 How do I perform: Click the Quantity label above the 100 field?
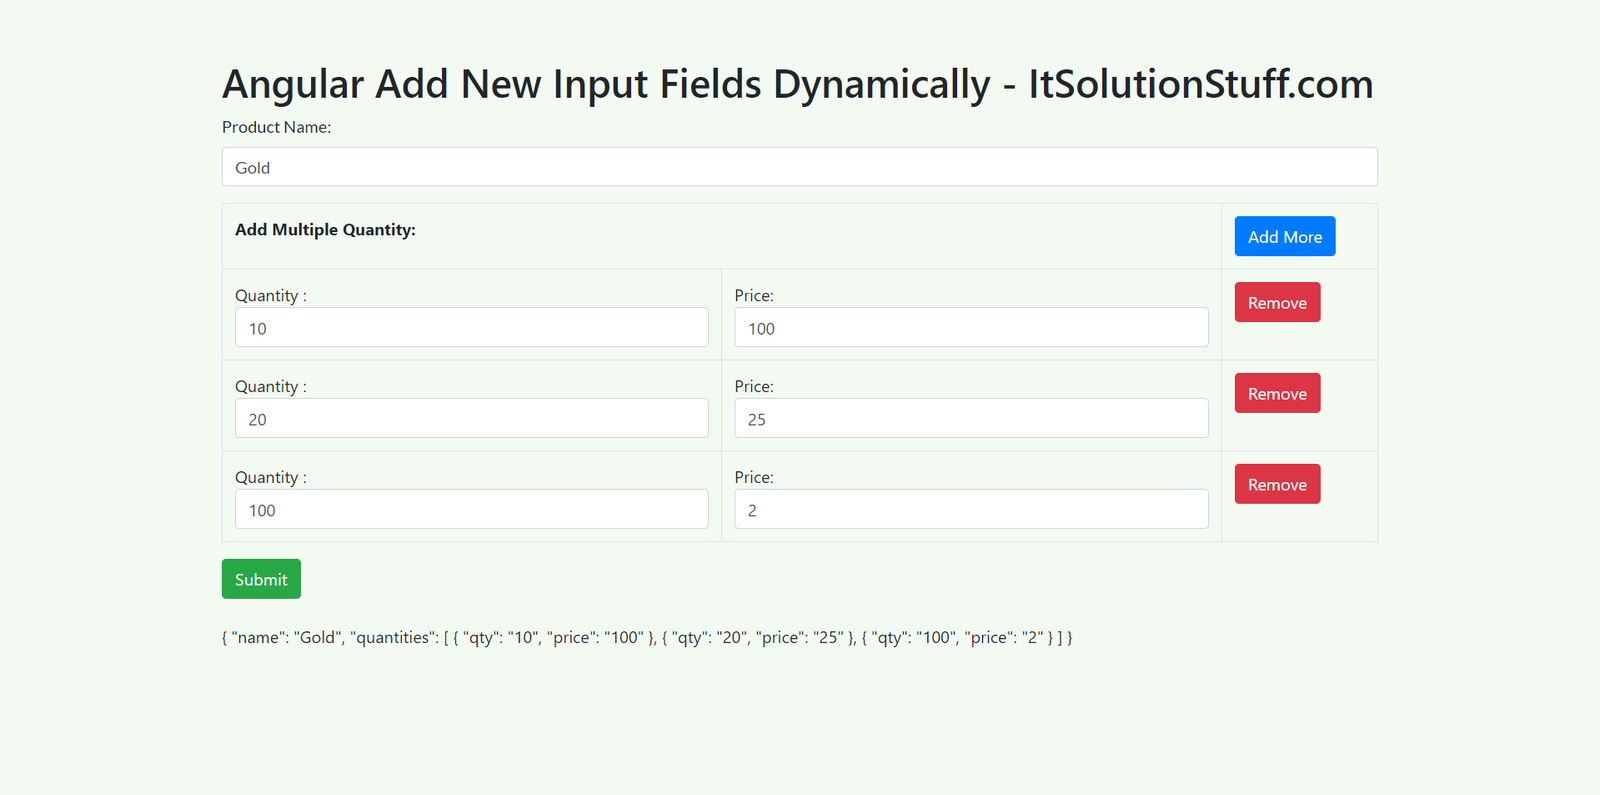pyautogui.click(x=270, y=478)
